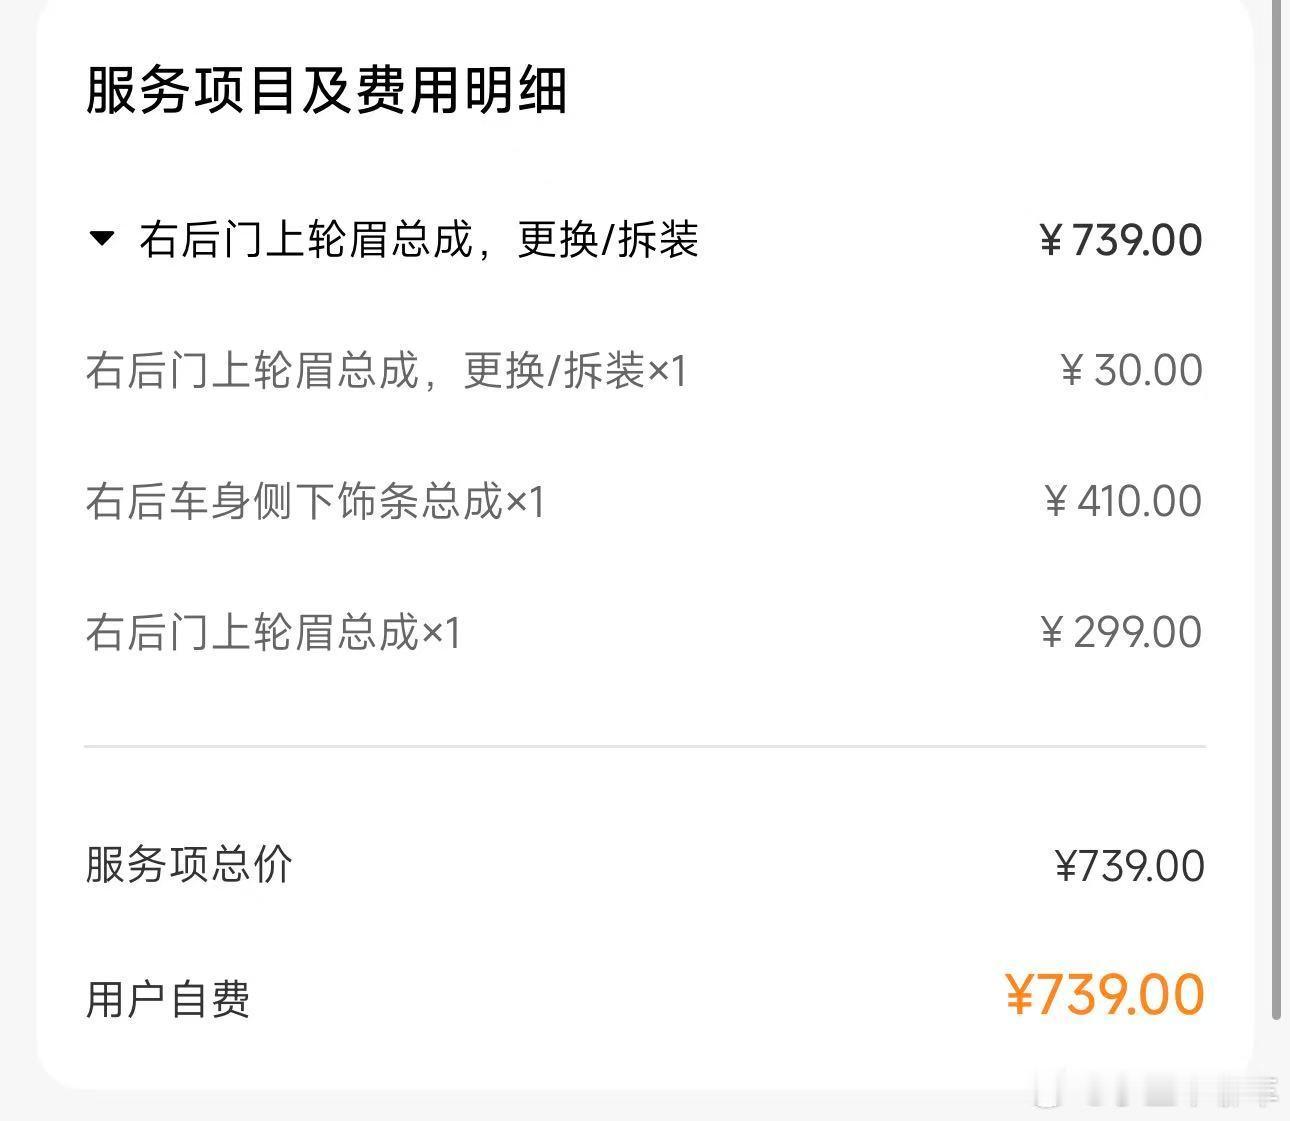The image size is (1290, 1121).
Task: Click the ×1 quantity after 更换/拆装 labor item
Action: pyautogui.click(x=667, y=371)
